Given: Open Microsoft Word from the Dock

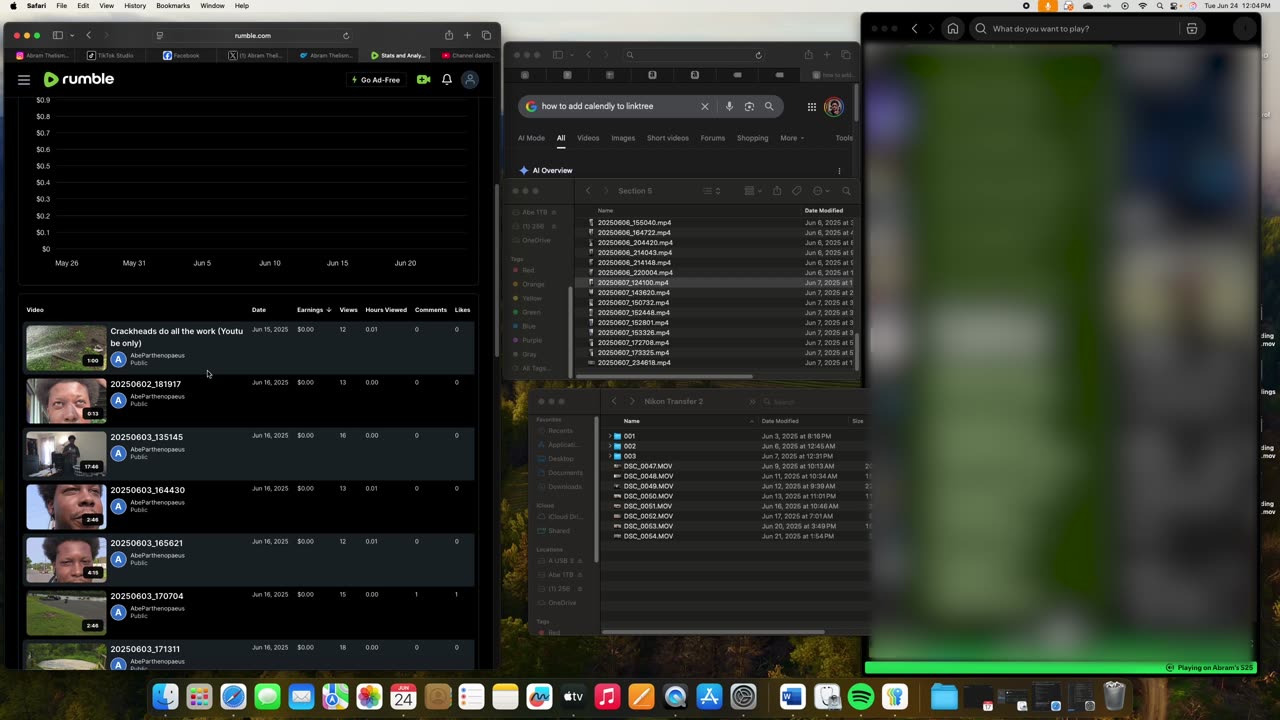Looking at the screenshot, I should click(x=793, y=696).
